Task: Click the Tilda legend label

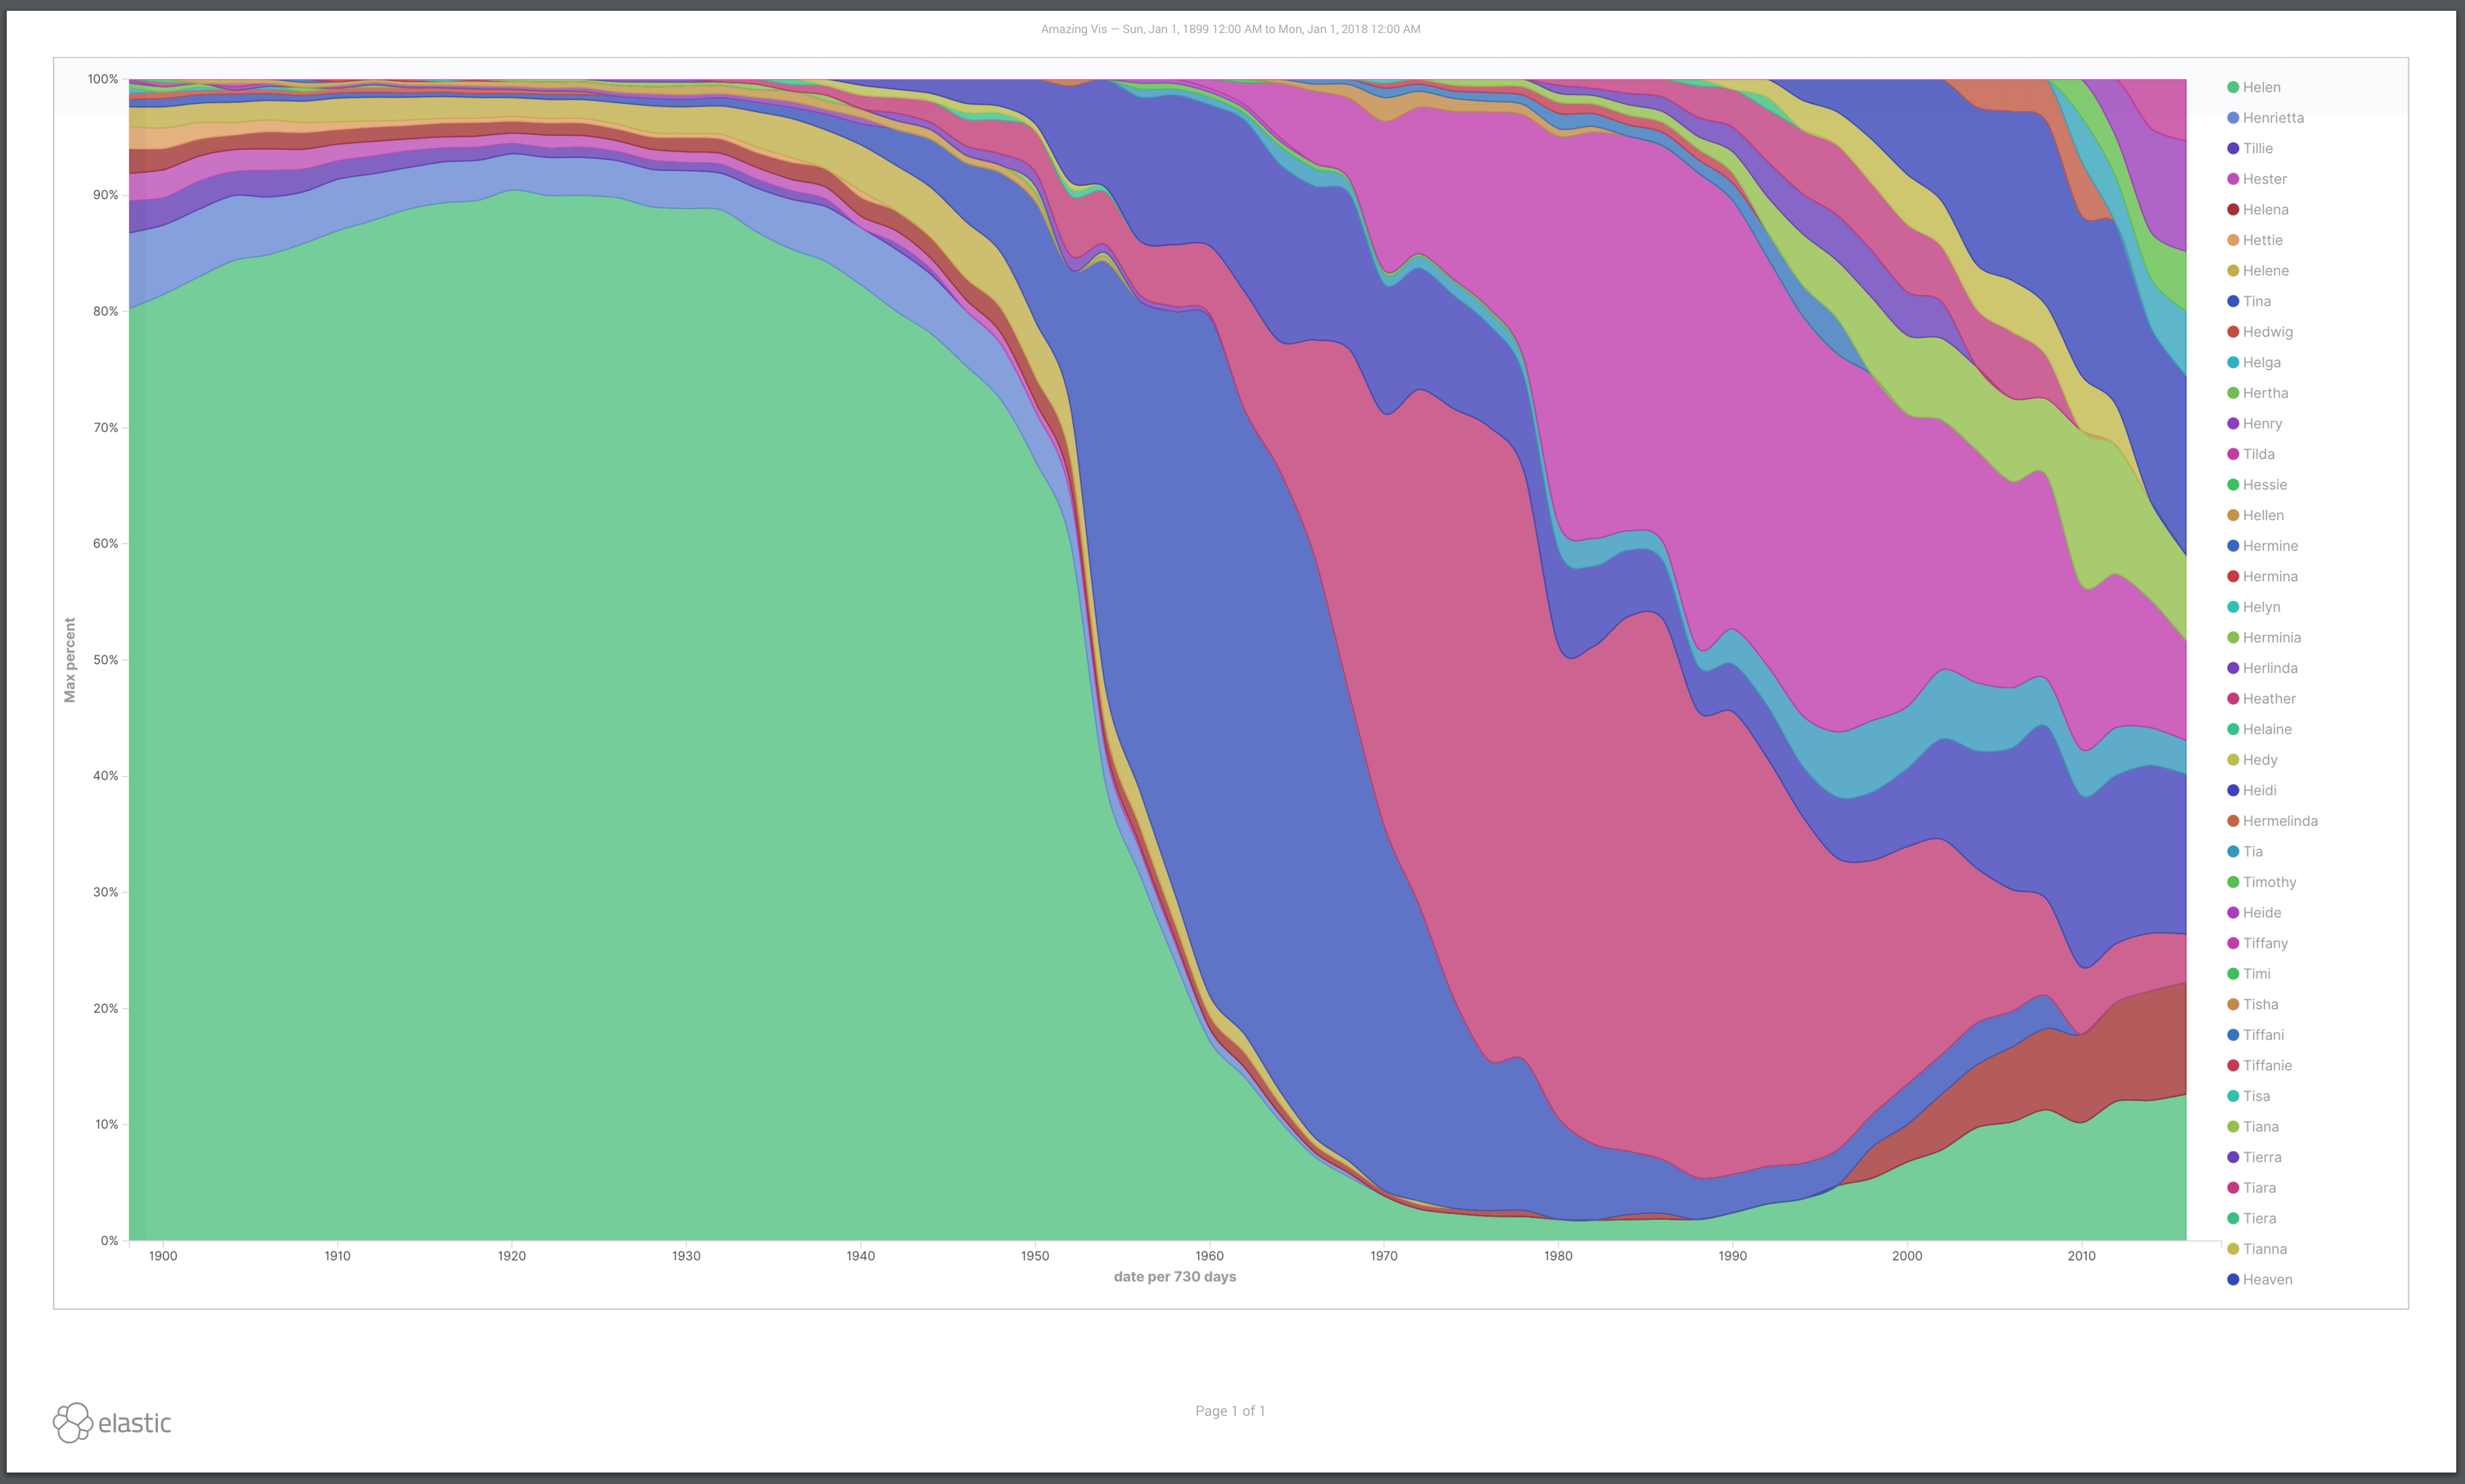Action: click(x=2258, y=453)
